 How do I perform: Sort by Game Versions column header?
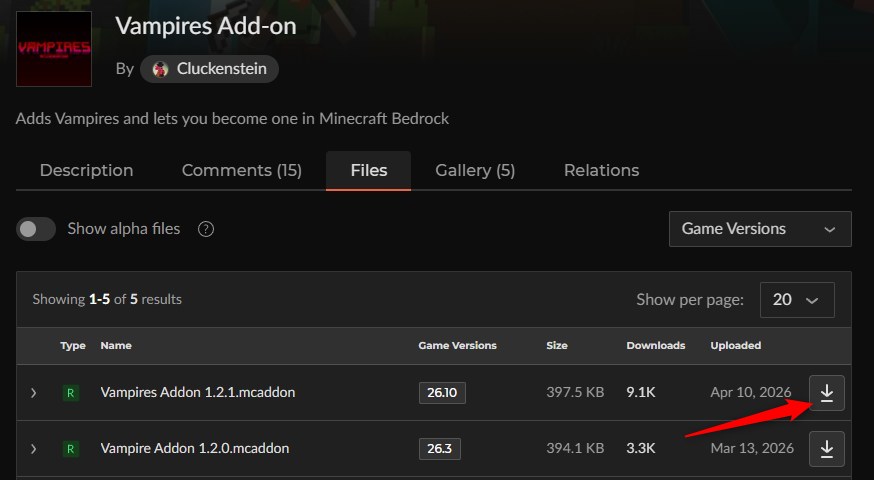coord(458,346)
